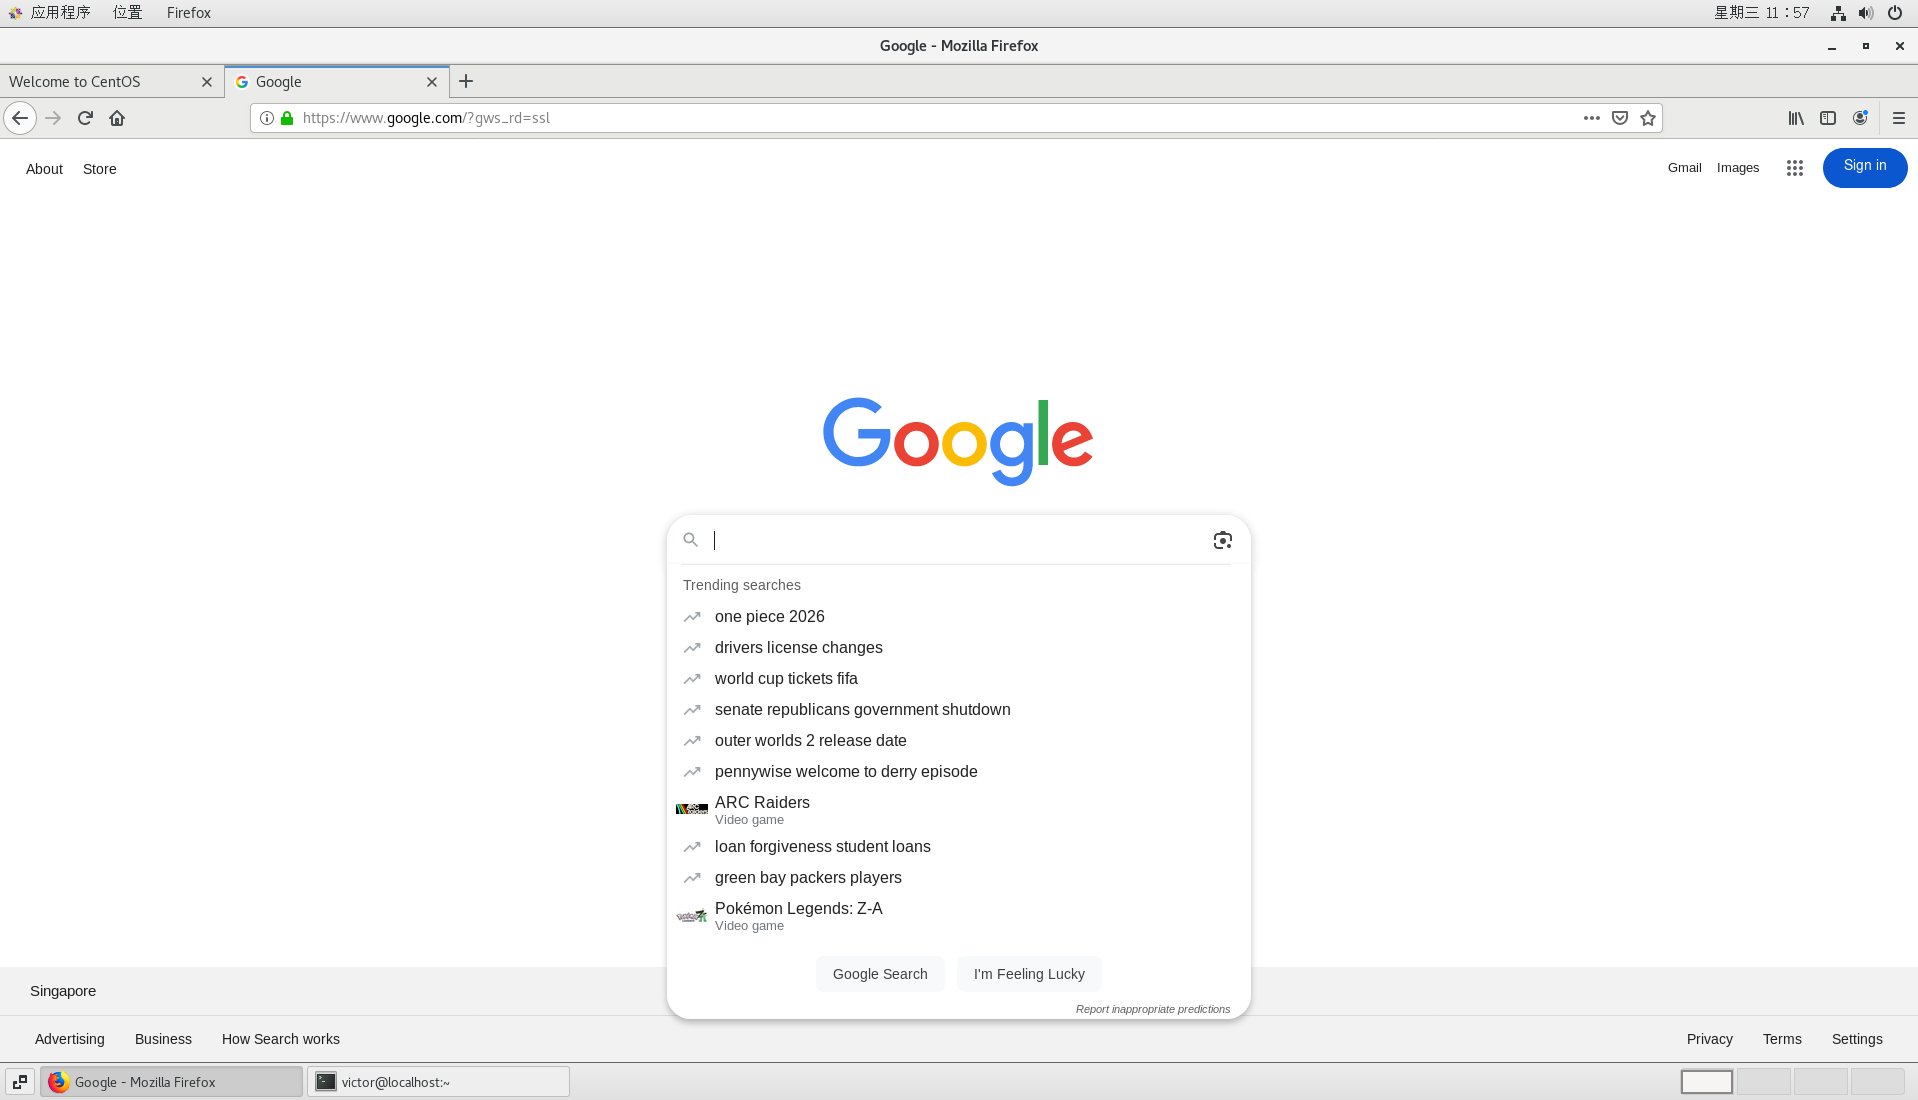Select the Google browser tab

(x=337, y=82)
